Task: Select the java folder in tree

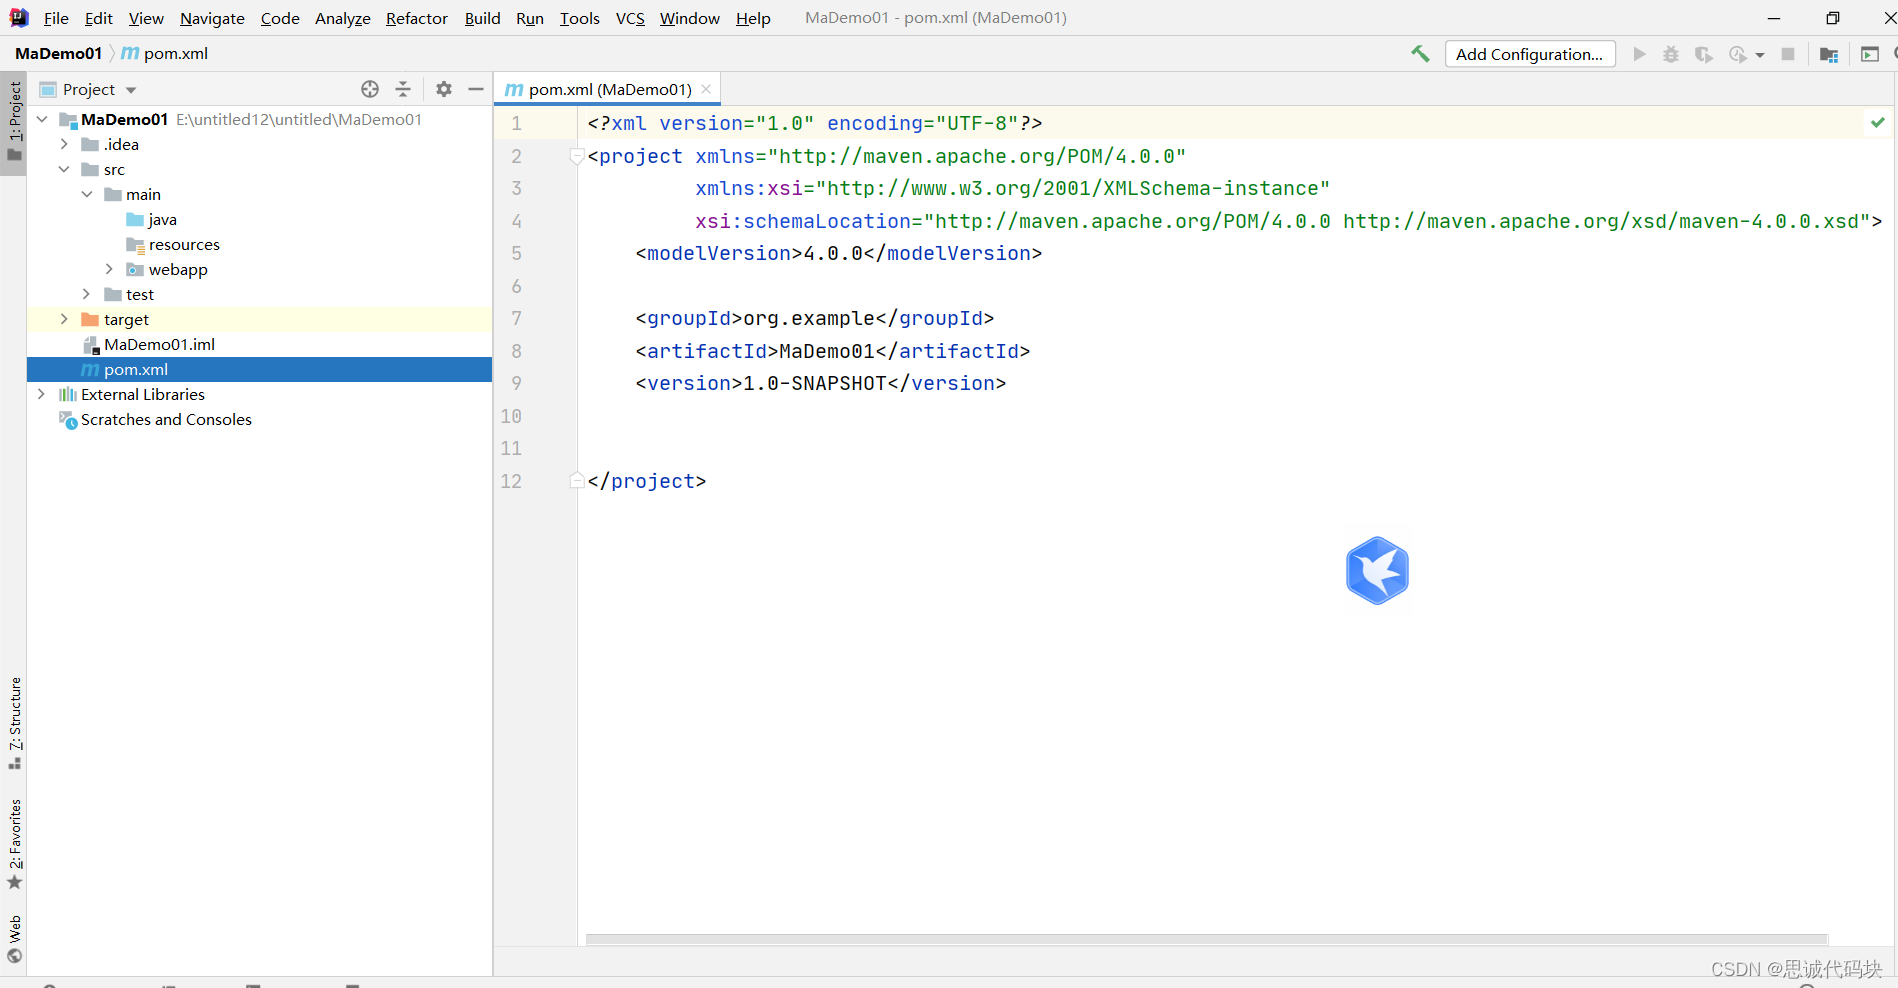Action: (152, 219)
